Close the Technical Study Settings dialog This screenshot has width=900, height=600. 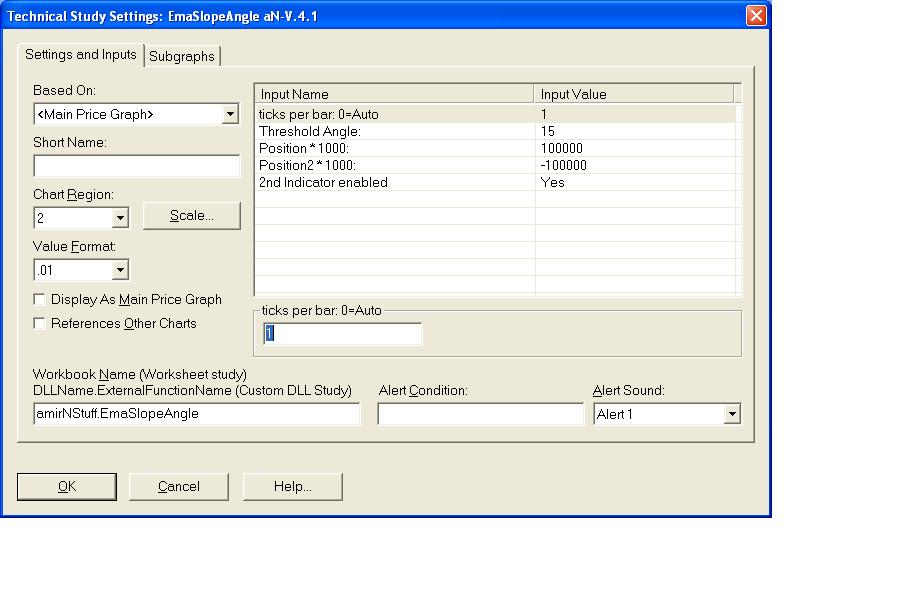click(756, 16)
